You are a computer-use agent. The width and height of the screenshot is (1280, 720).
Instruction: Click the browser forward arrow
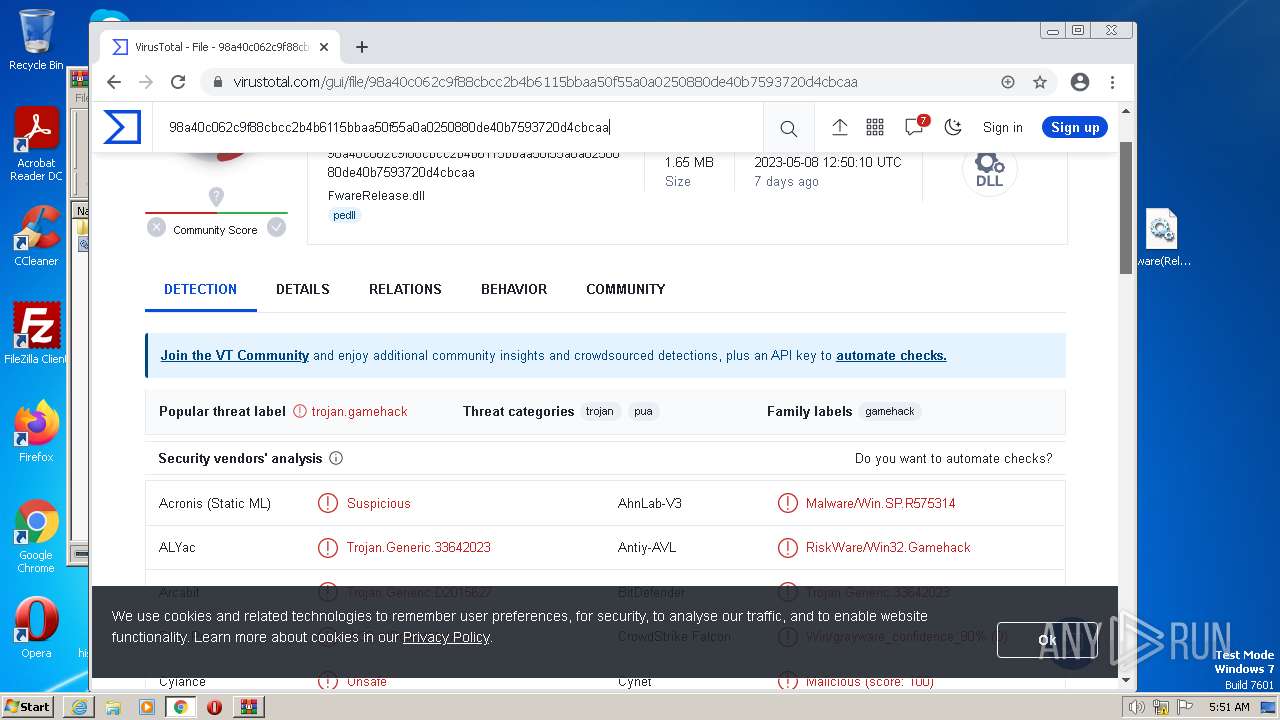click(146, 82)
